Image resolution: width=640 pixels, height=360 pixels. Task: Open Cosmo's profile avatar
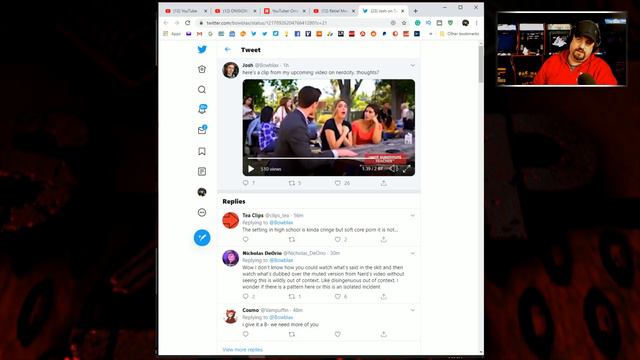[231, 316]
